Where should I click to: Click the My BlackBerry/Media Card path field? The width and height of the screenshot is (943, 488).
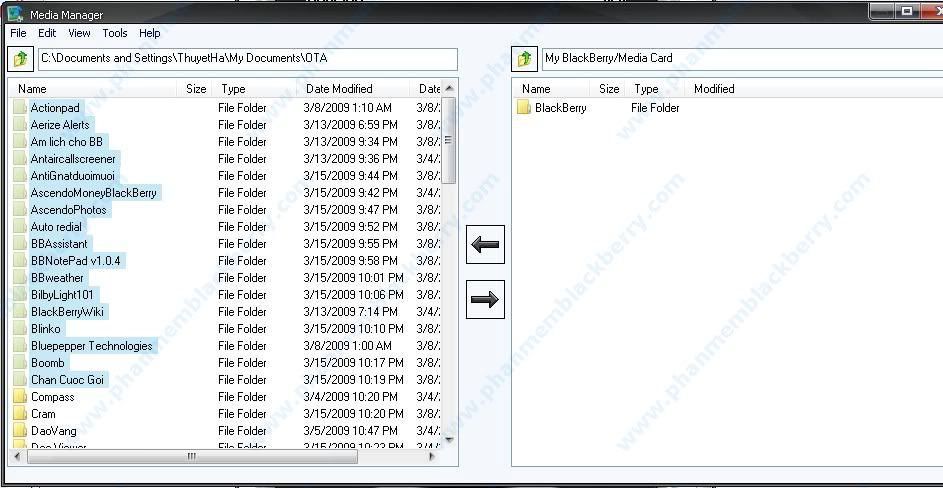tap(742, 59)
